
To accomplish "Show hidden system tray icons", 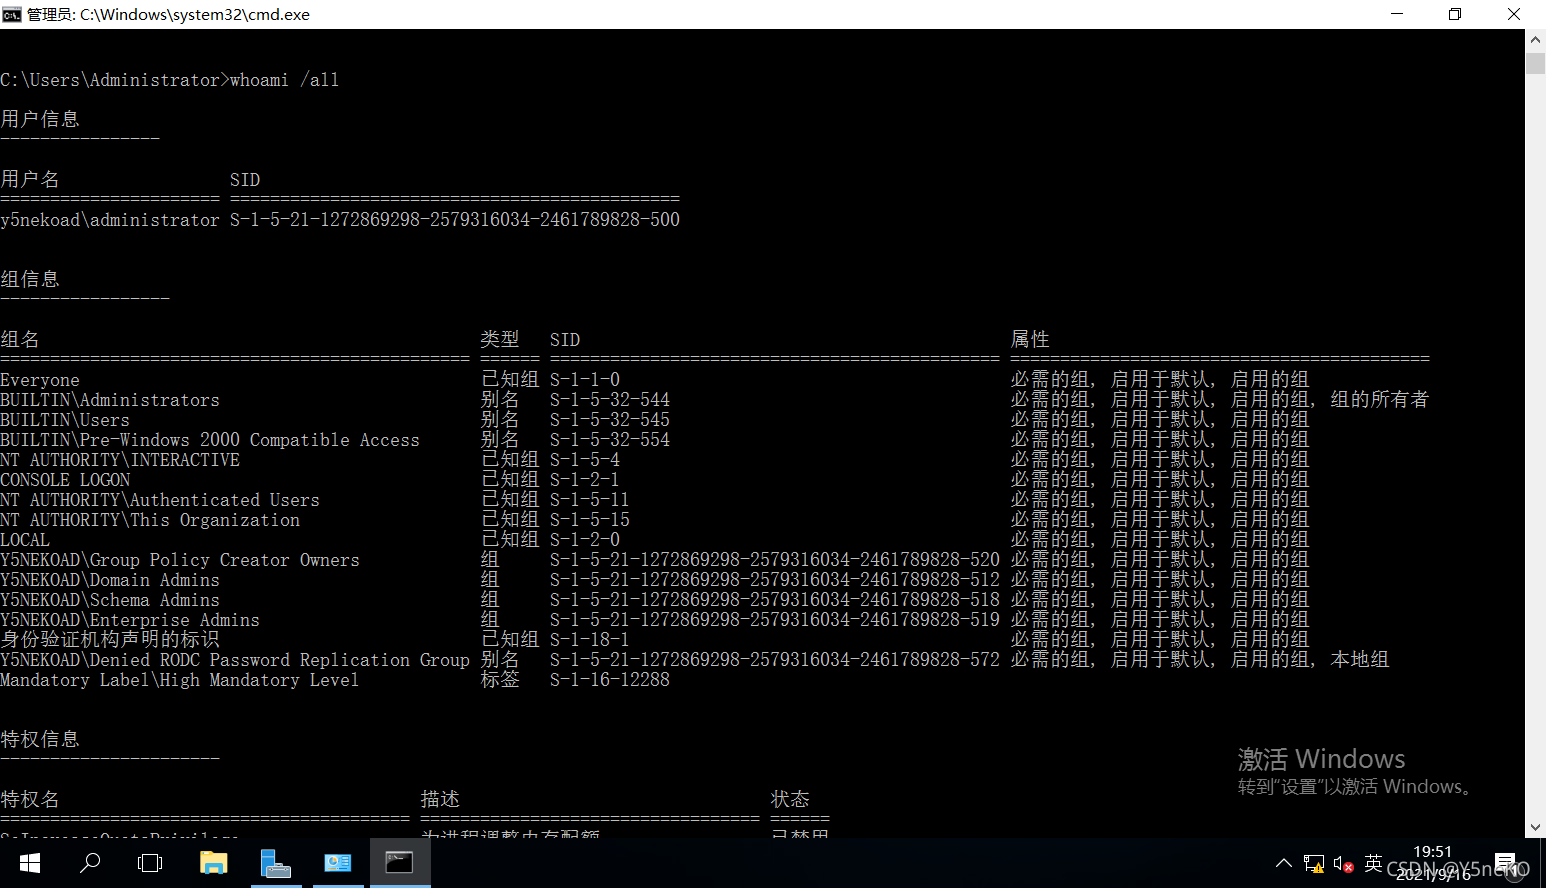I will pos(1284,863).
